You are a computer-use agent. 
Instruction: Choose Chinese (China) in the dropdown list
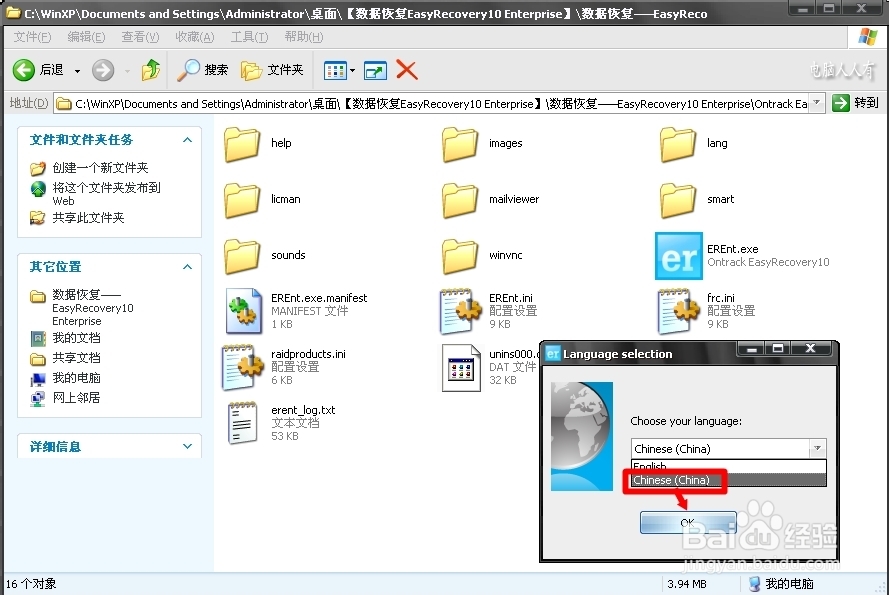[729, 480]
